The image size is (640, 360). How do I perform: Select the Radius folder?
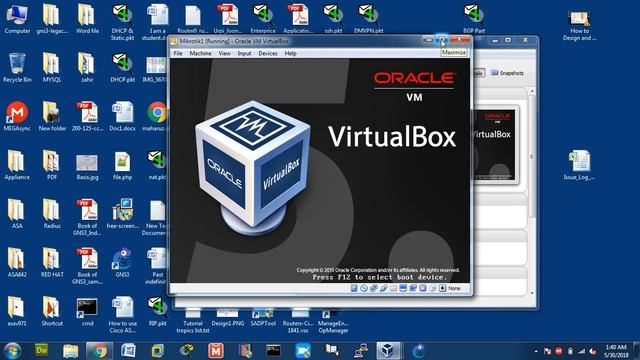click(52, 213)
